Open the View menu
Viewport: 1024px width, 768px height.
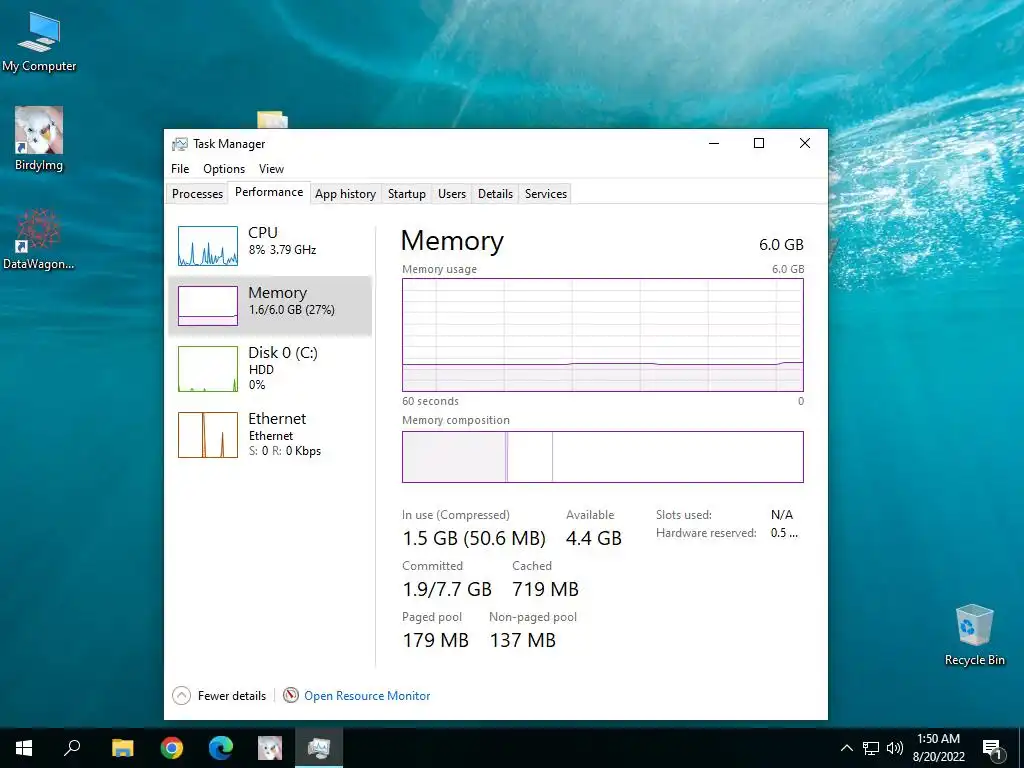tap(271, 168)
